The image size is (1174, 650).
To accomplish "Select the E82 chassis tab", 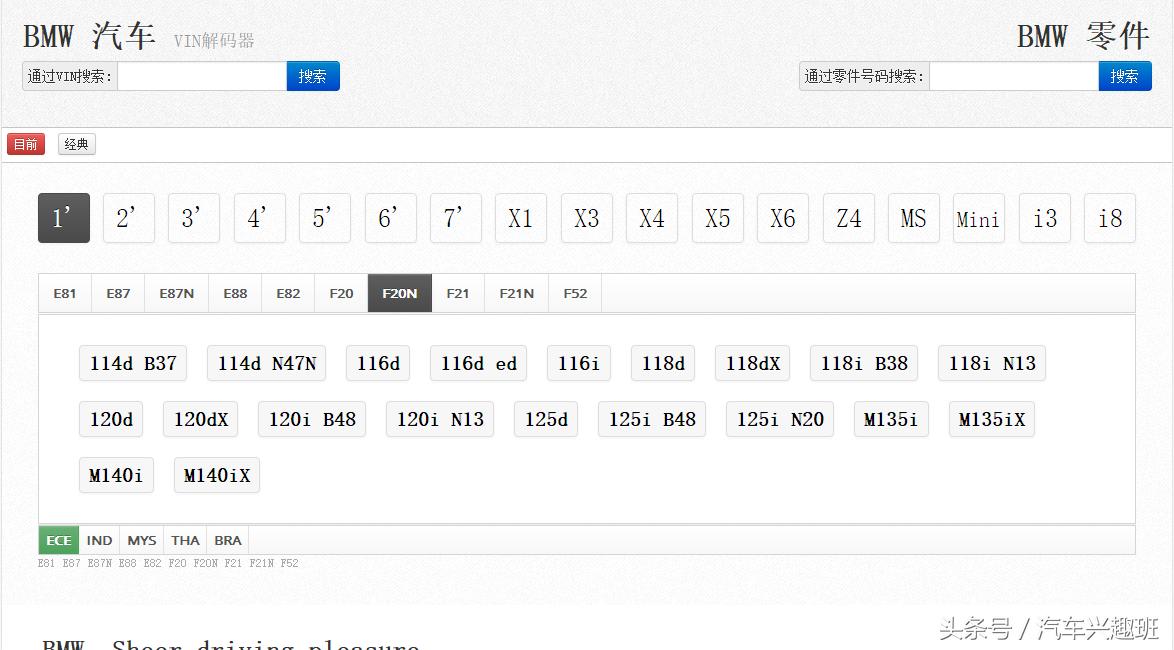I will (x=288, y=294).
